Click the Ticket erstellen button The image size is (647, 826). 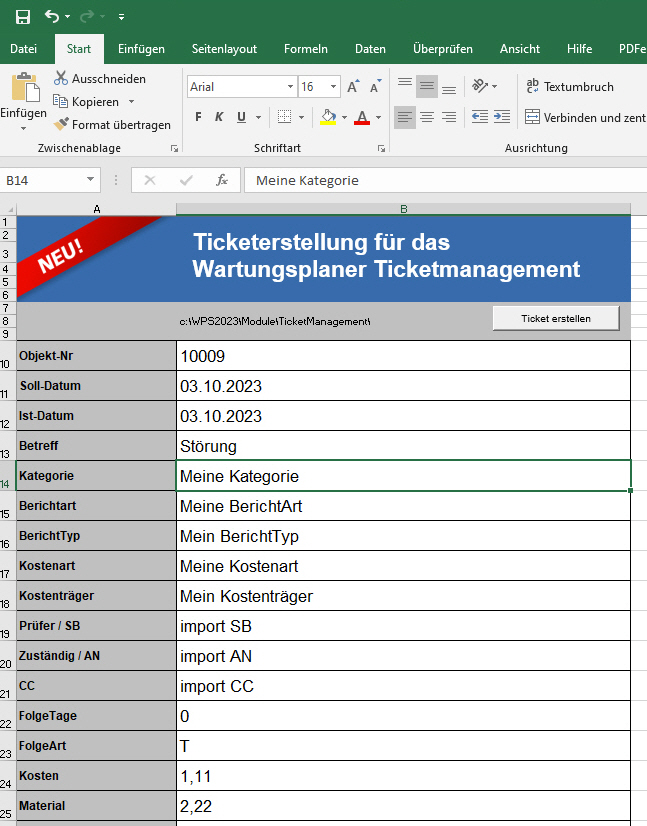[556, 319]
